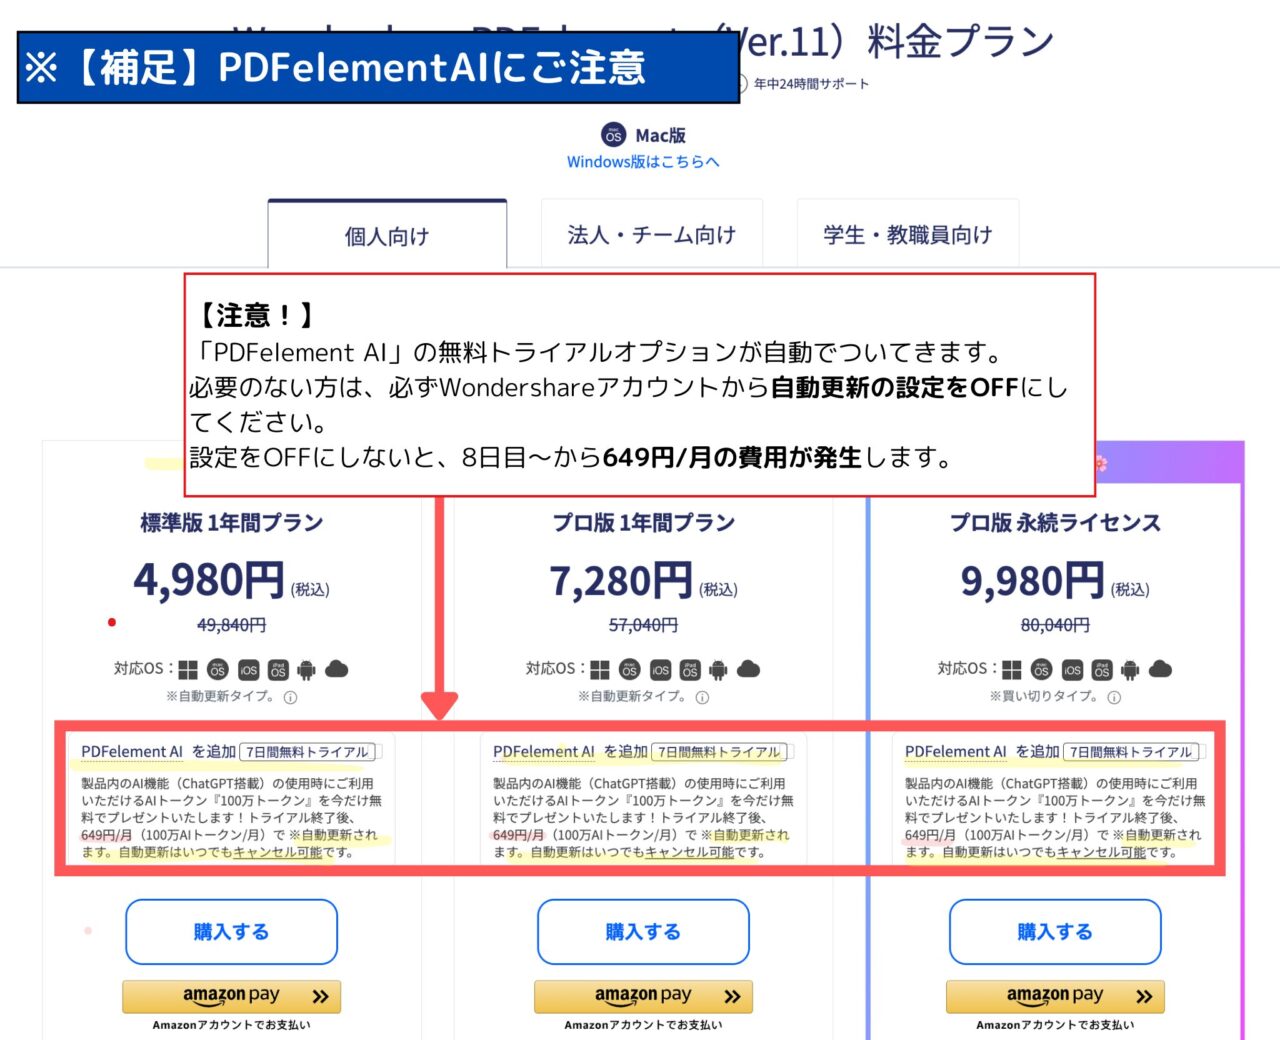Pay with amazon pay for プロ版 永続ライセンス
Image resolution: width=1280 pixels, height=1040 pixels.
1056,996
